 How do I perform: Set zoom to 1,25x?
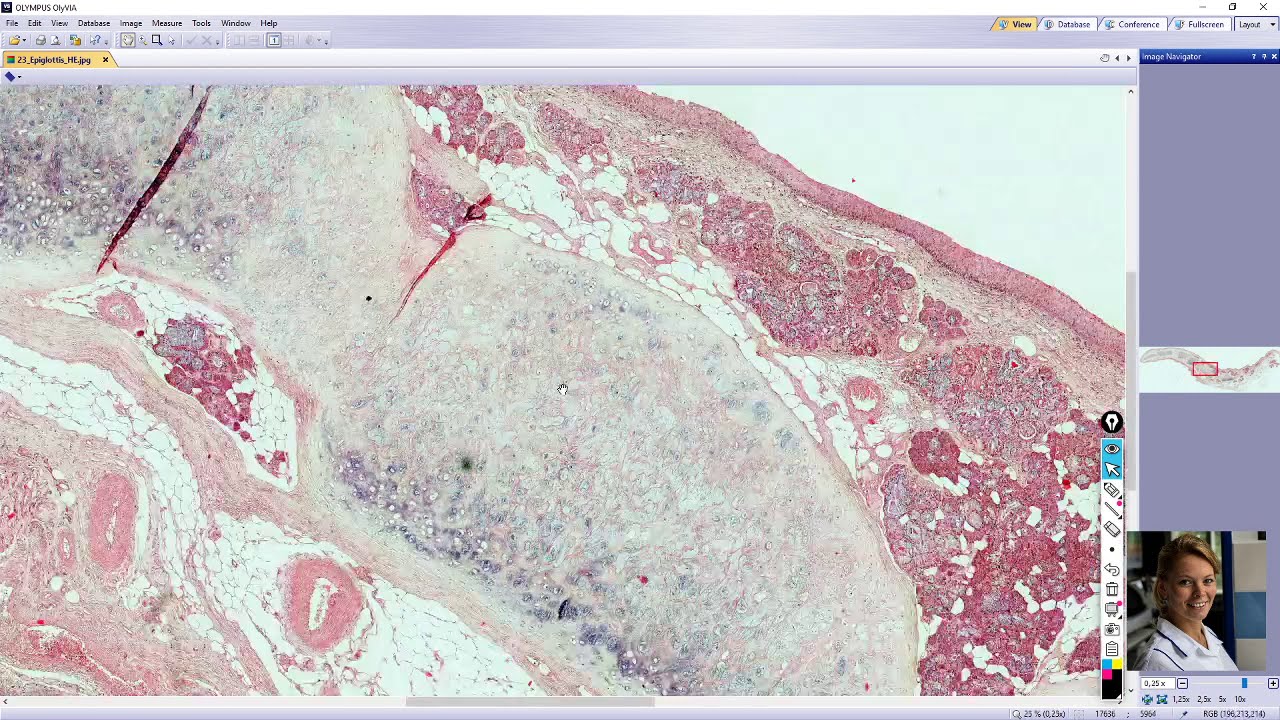pos(1180,699)
